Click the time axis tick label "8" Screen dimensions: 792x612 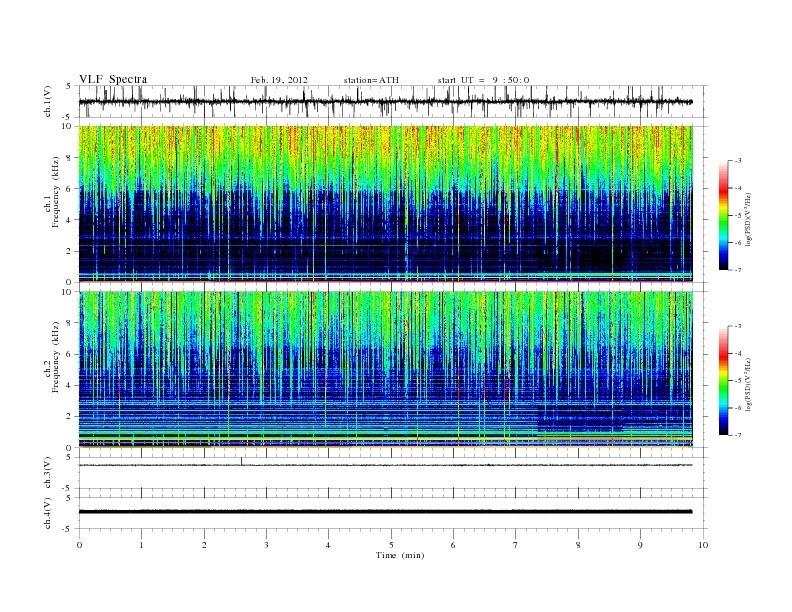(x=578, y=545)
